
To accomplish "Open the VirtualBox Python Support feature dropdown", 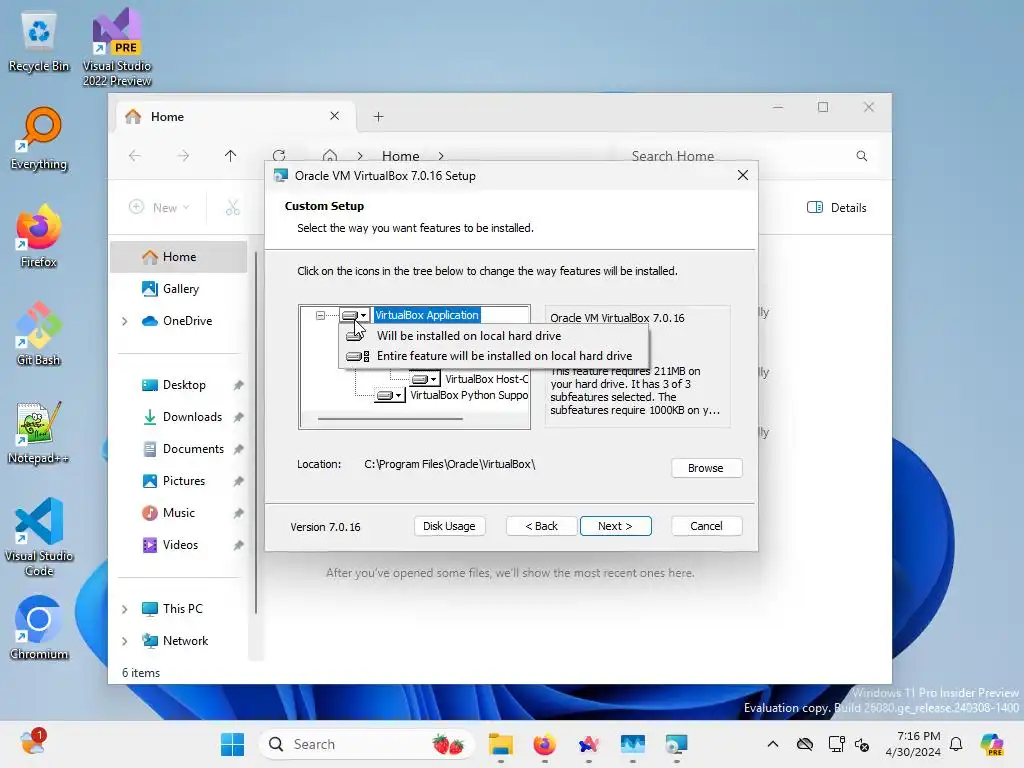I will point(390,395).
